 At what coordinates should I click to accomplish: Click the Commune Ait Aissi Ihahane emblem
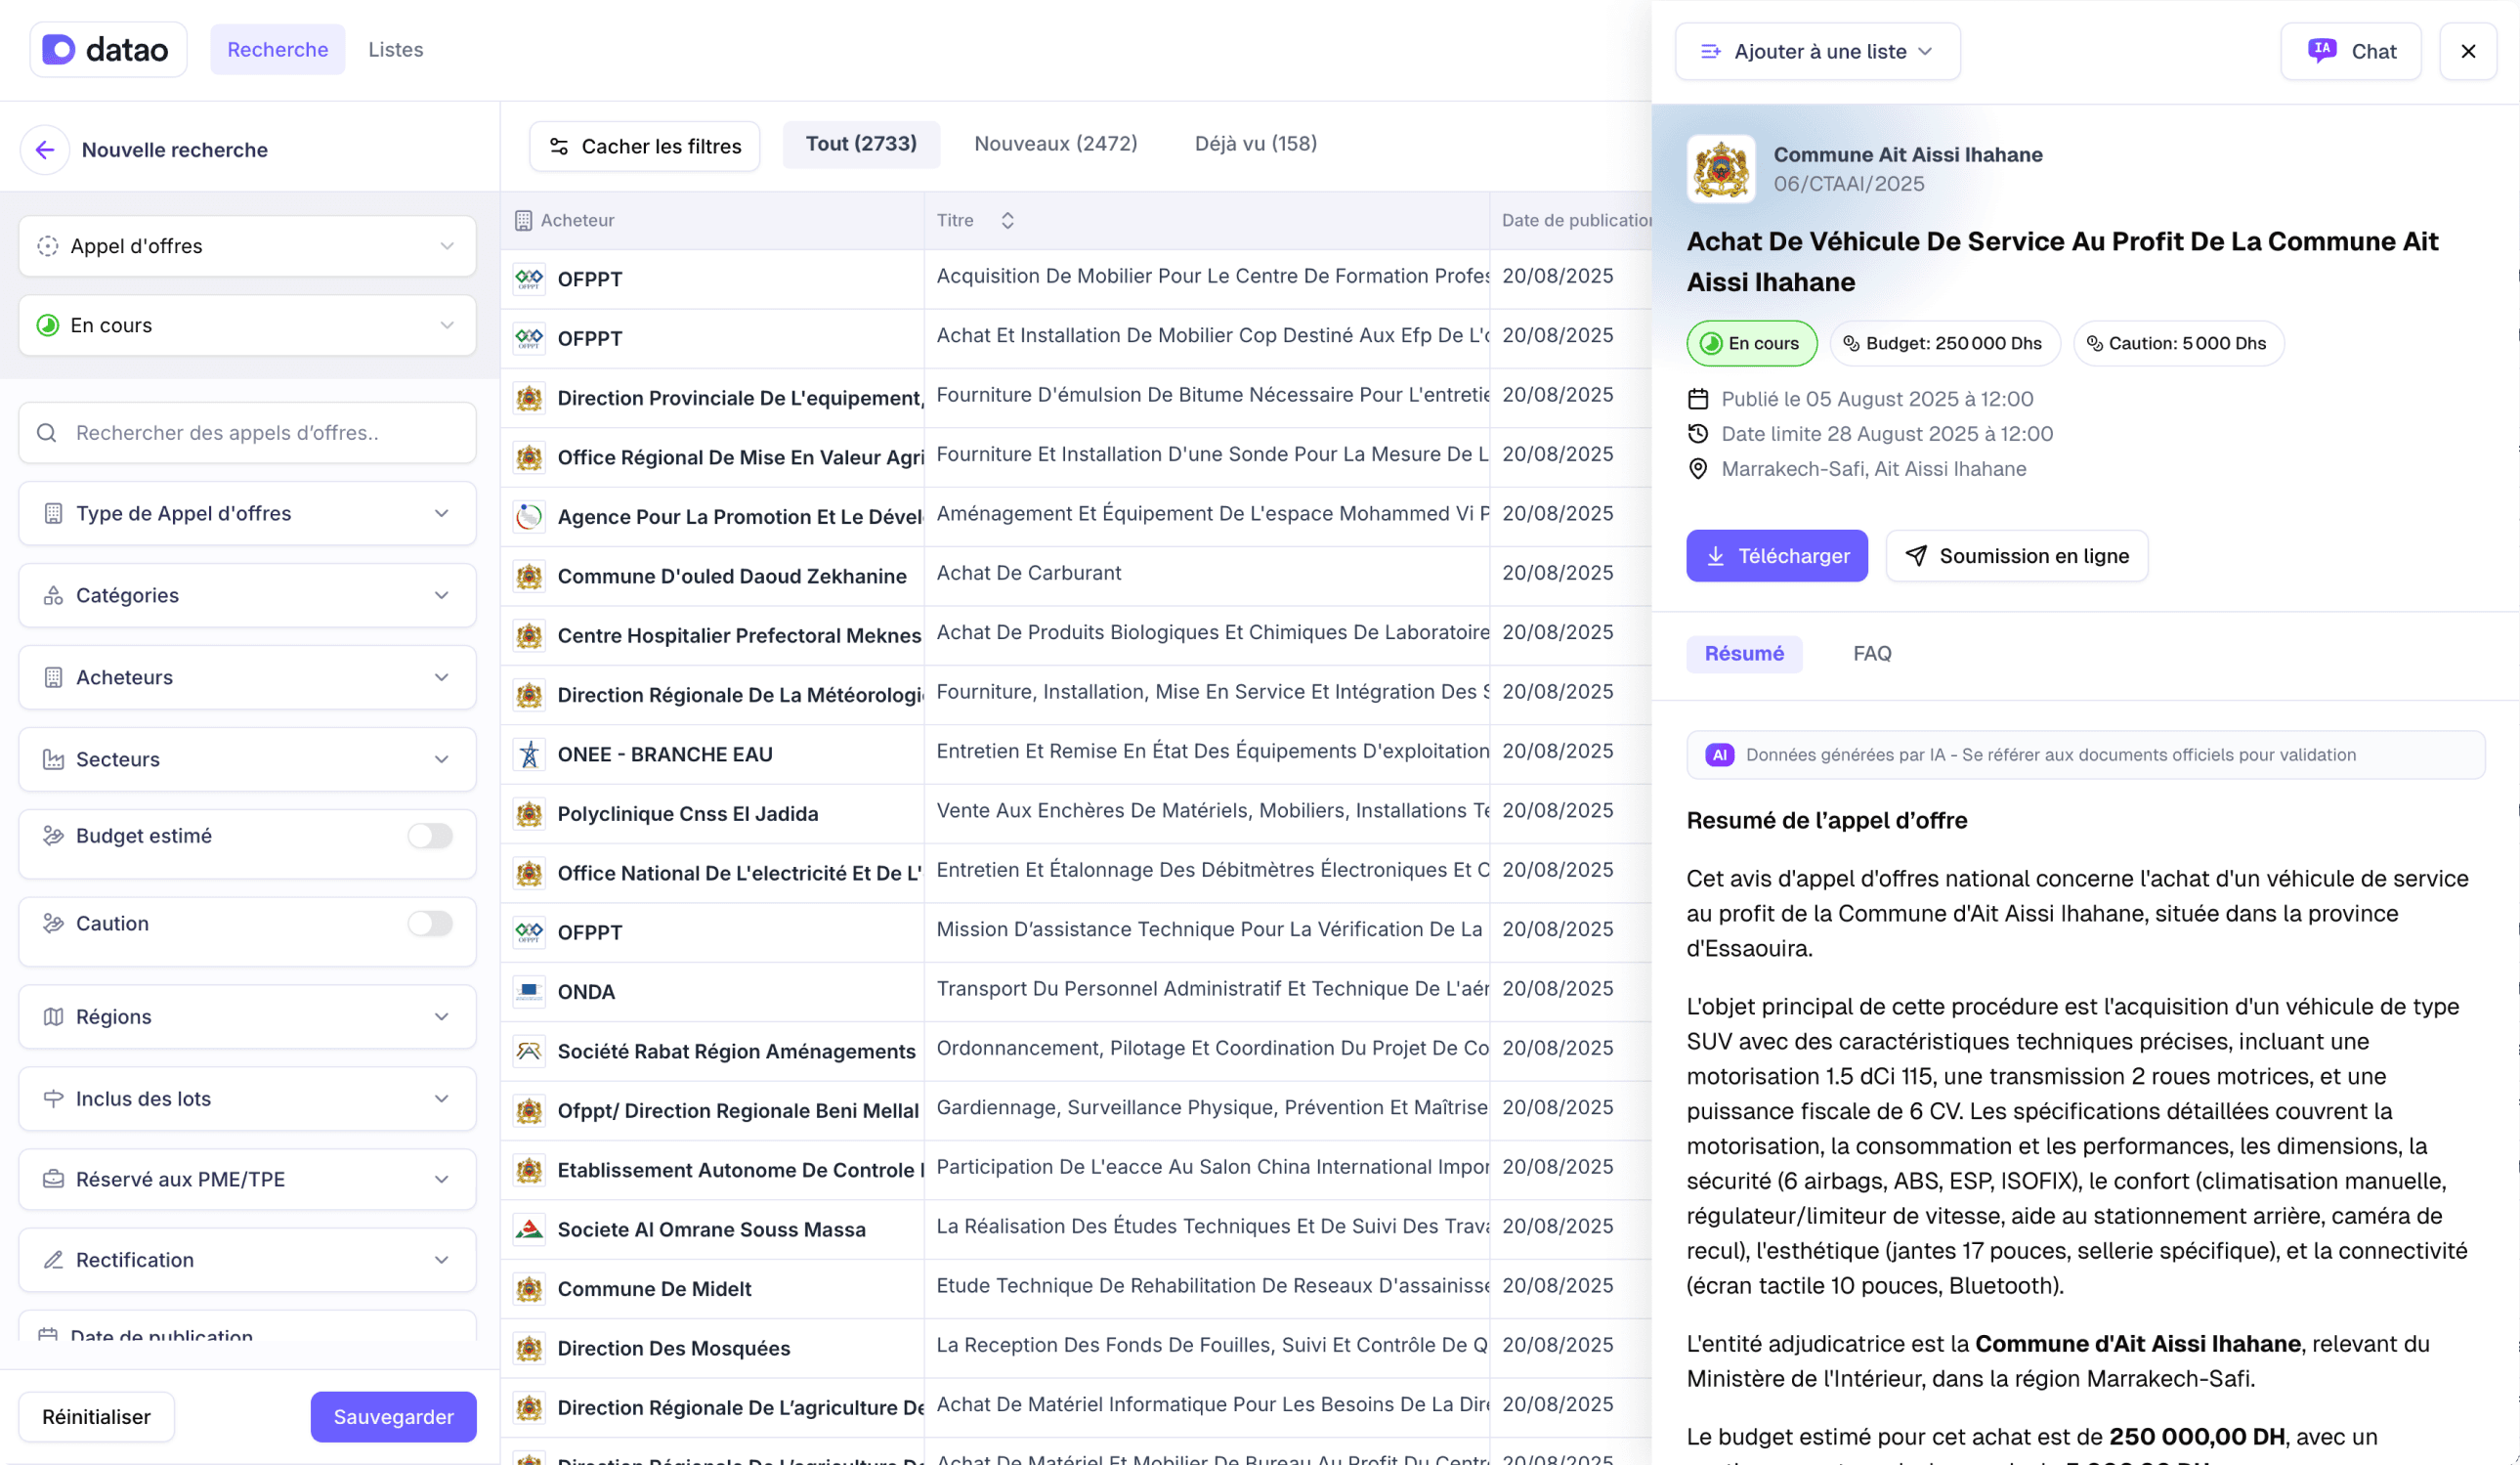pos(1720,169)
